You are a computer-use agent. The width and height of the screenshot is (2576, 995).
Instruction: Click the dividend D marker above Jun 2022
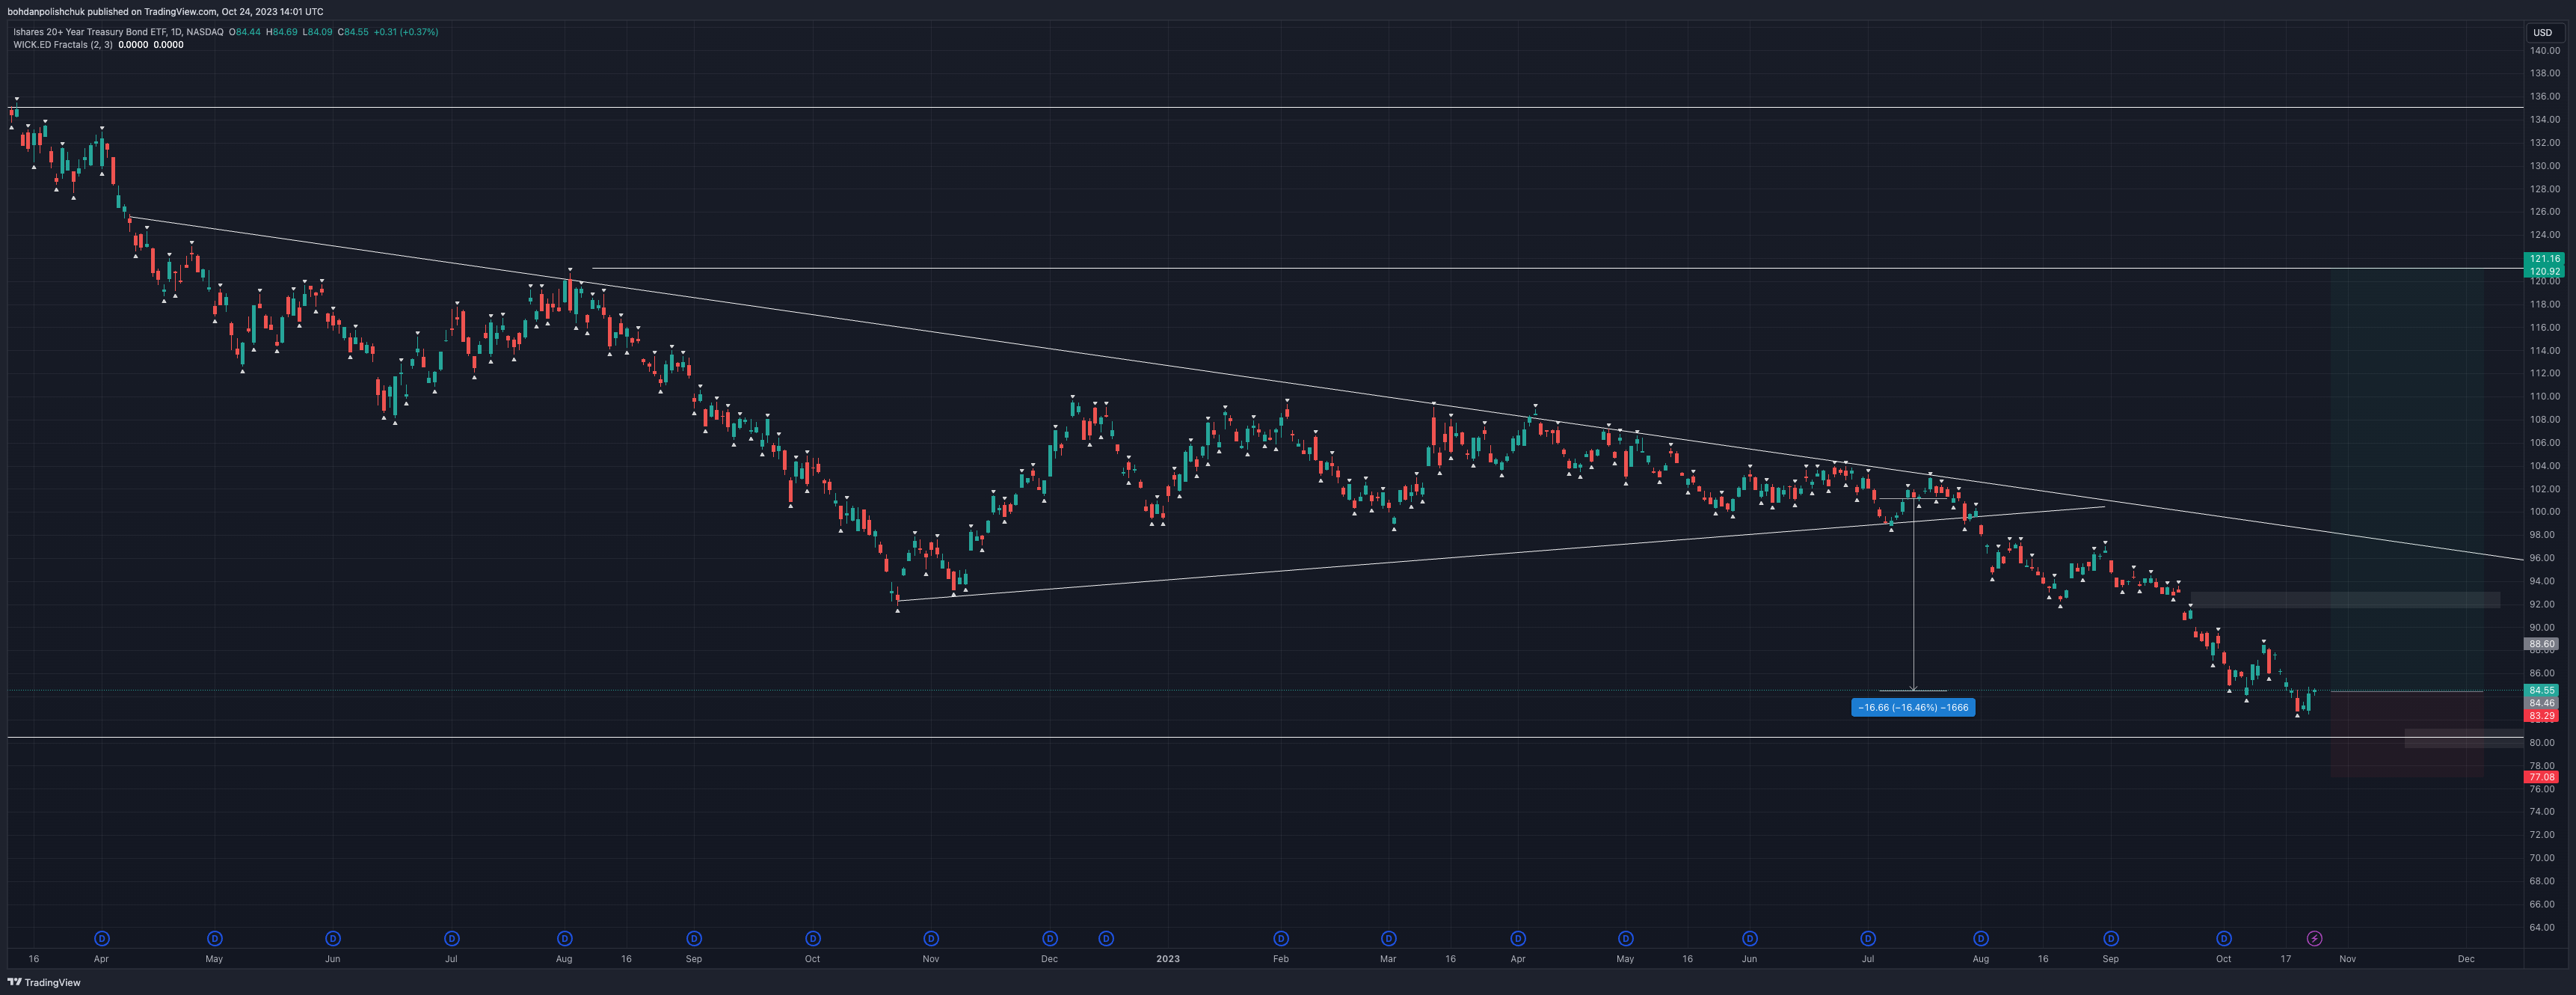[x=333, y=938]
